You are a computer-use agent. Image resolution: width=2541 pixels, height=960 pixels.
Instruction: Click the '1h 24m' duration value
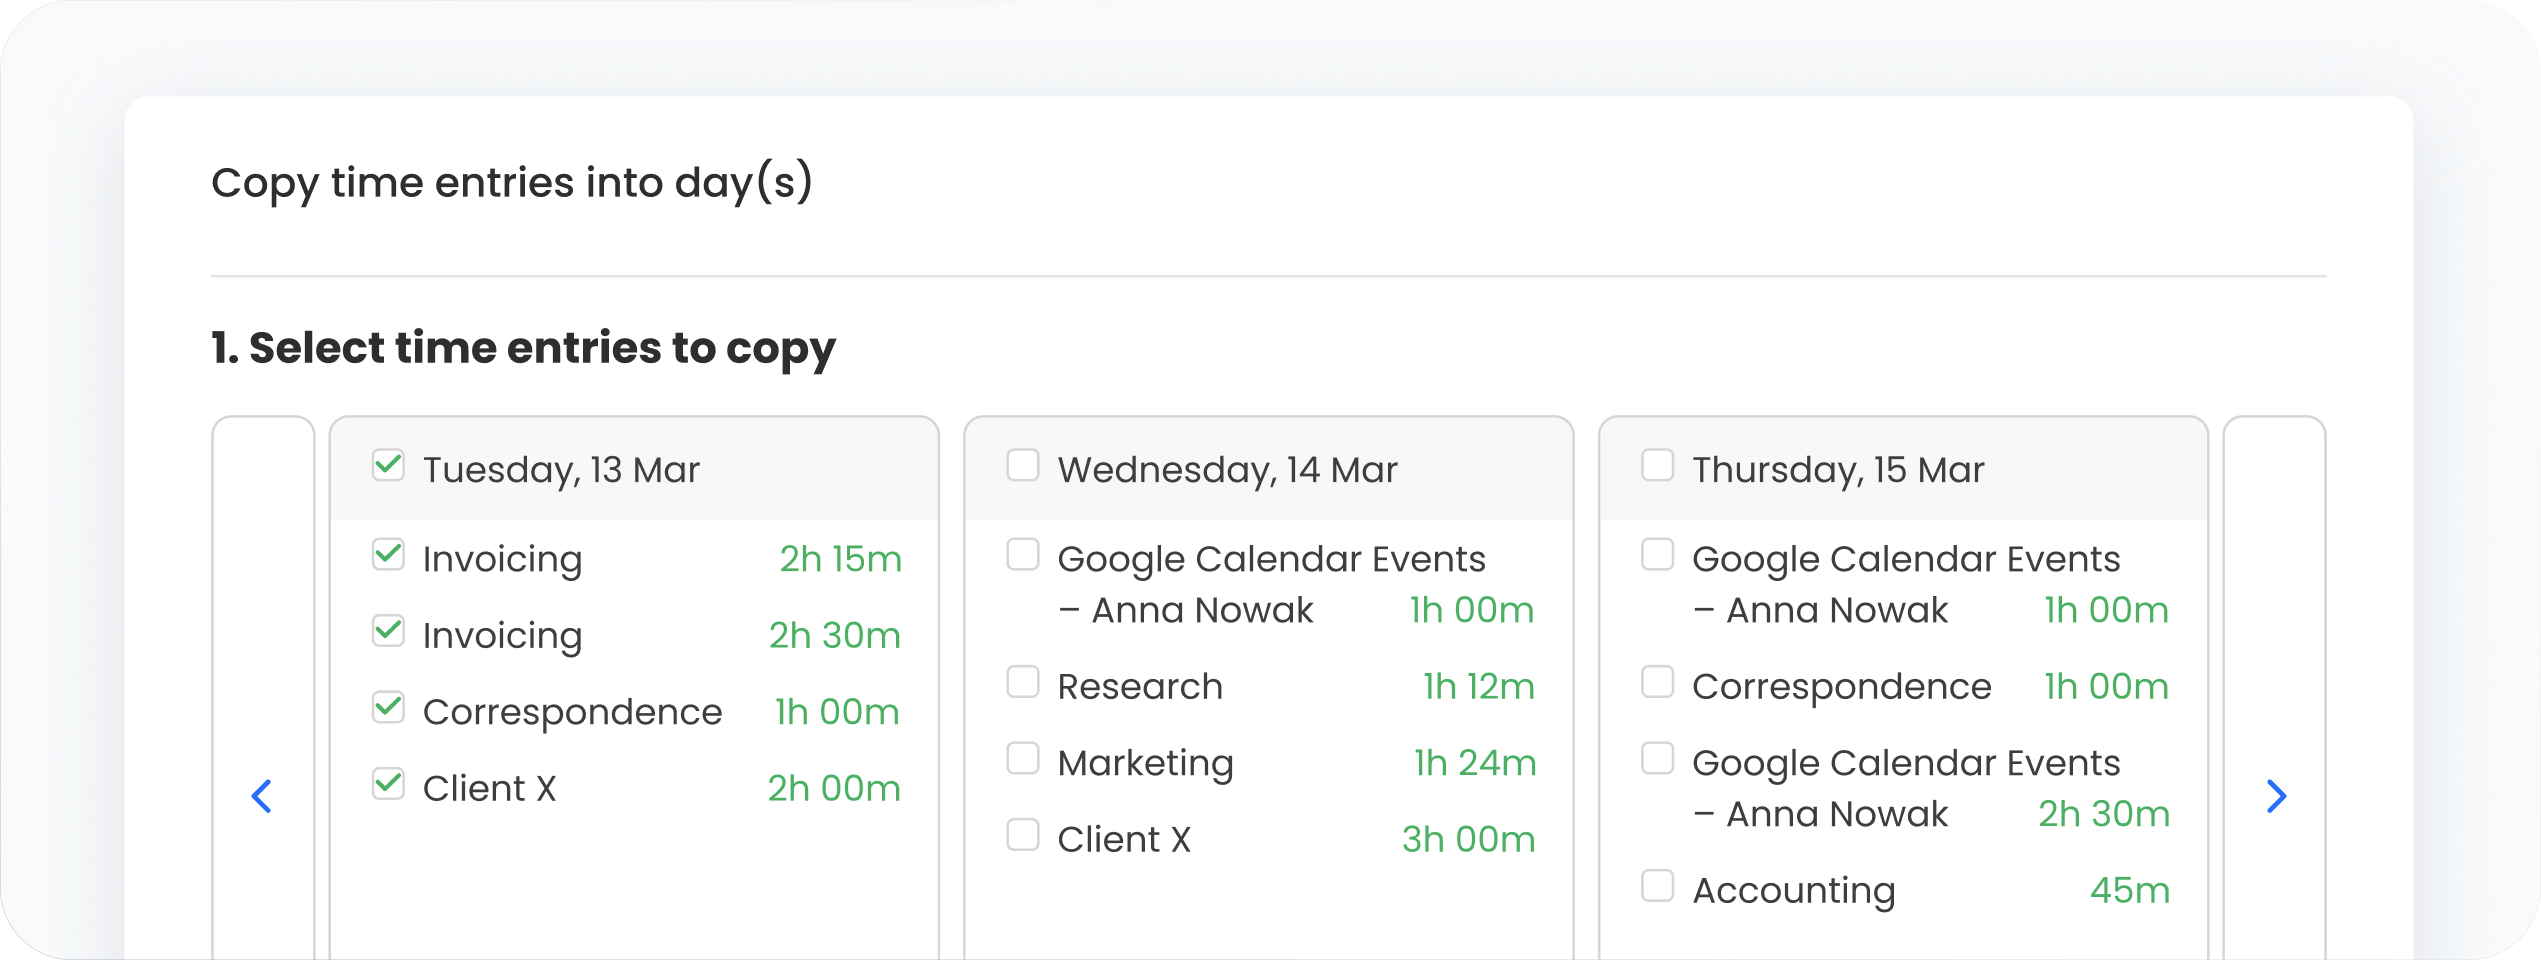[1475, 764]
